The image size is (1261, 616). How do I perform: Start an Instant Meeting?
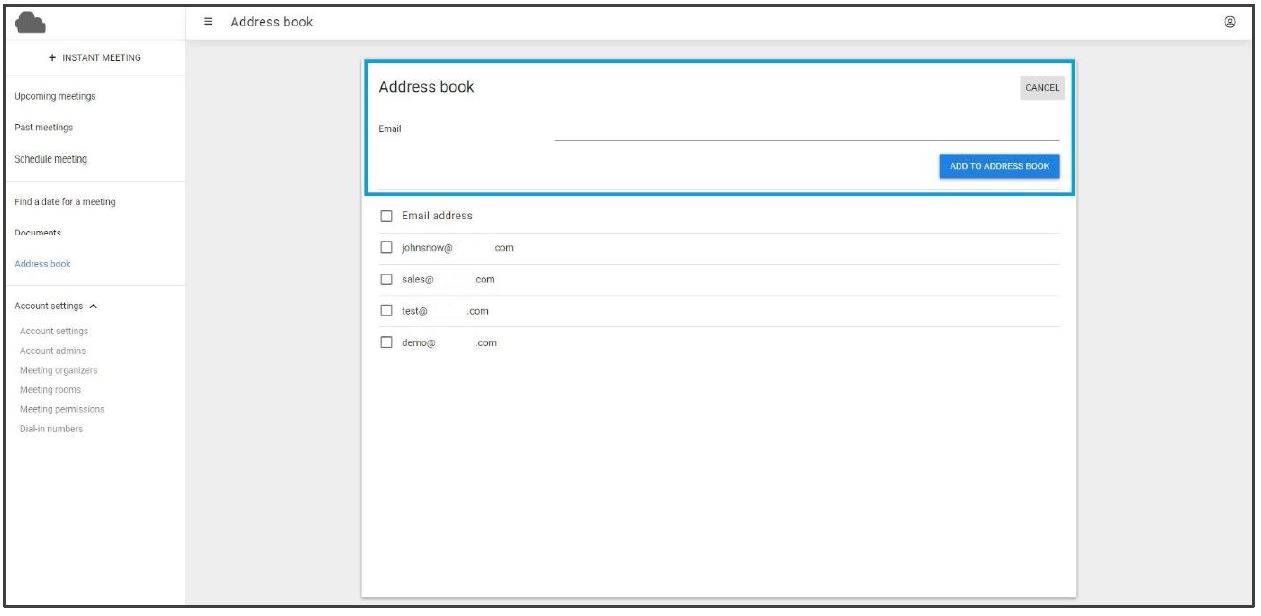coord(94,58)
